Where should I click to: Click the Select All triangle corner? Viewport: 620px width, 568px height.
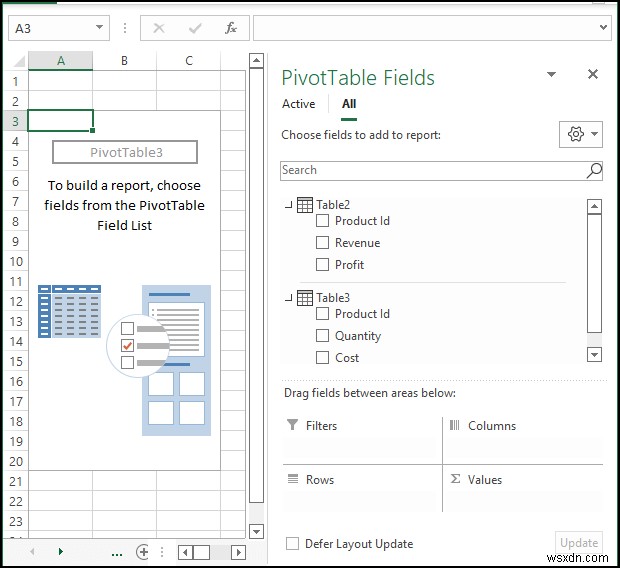19,61
